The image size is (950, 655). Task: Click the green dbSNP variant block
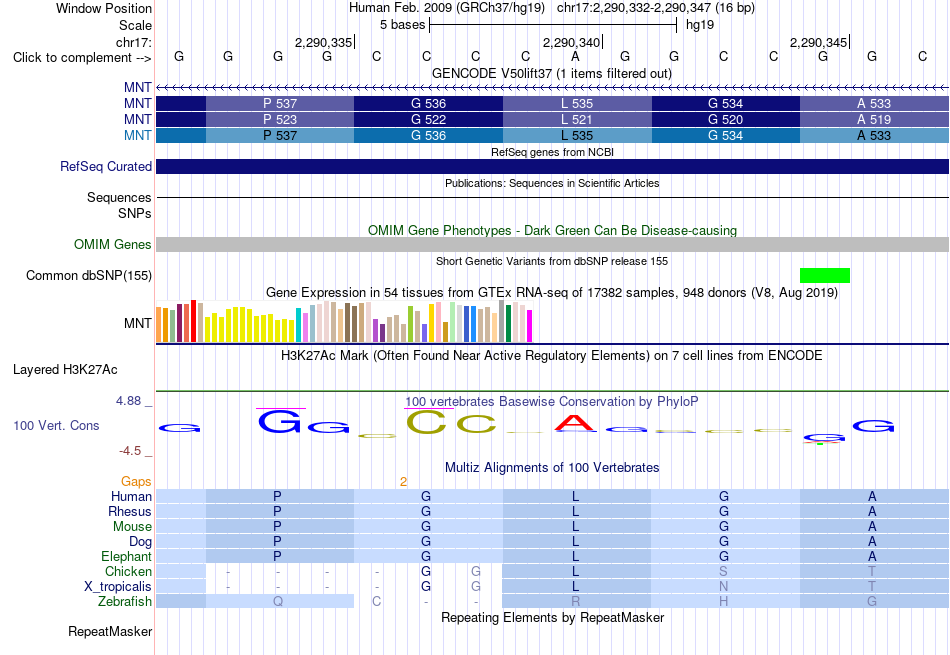point(825,276)
